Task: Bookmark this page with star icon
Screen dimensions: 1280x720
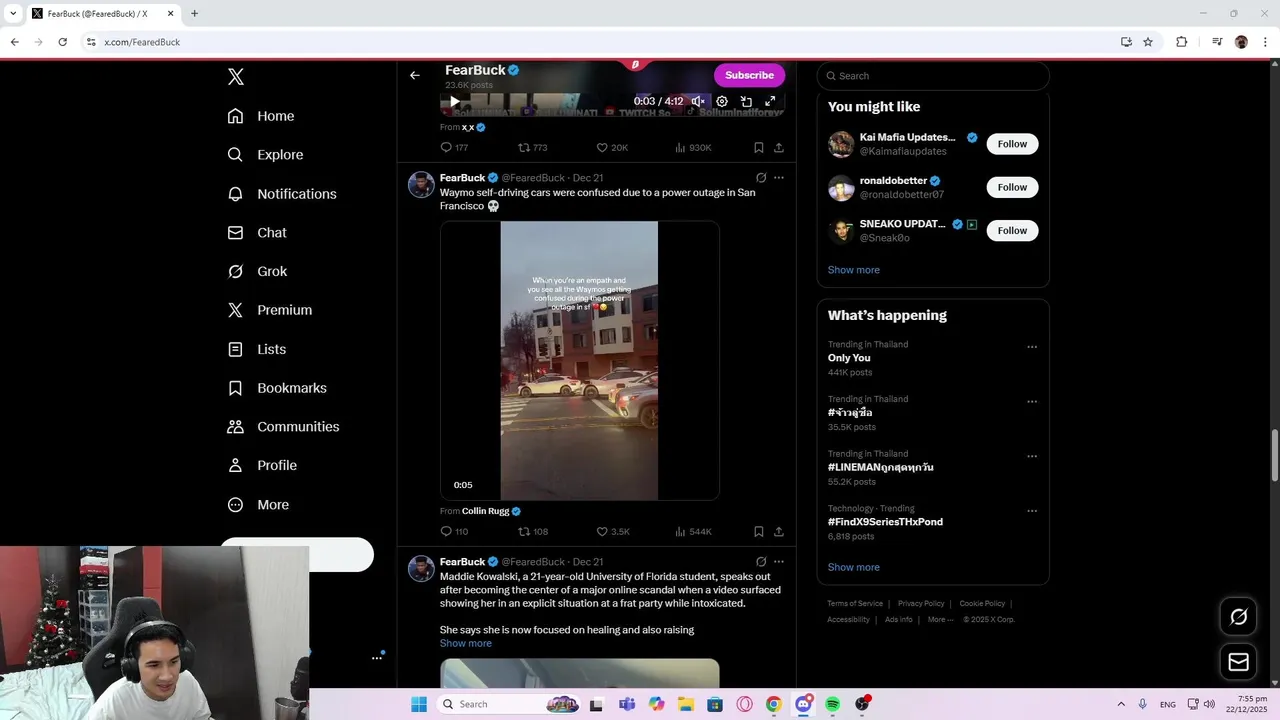Action: pos(1148,42)
